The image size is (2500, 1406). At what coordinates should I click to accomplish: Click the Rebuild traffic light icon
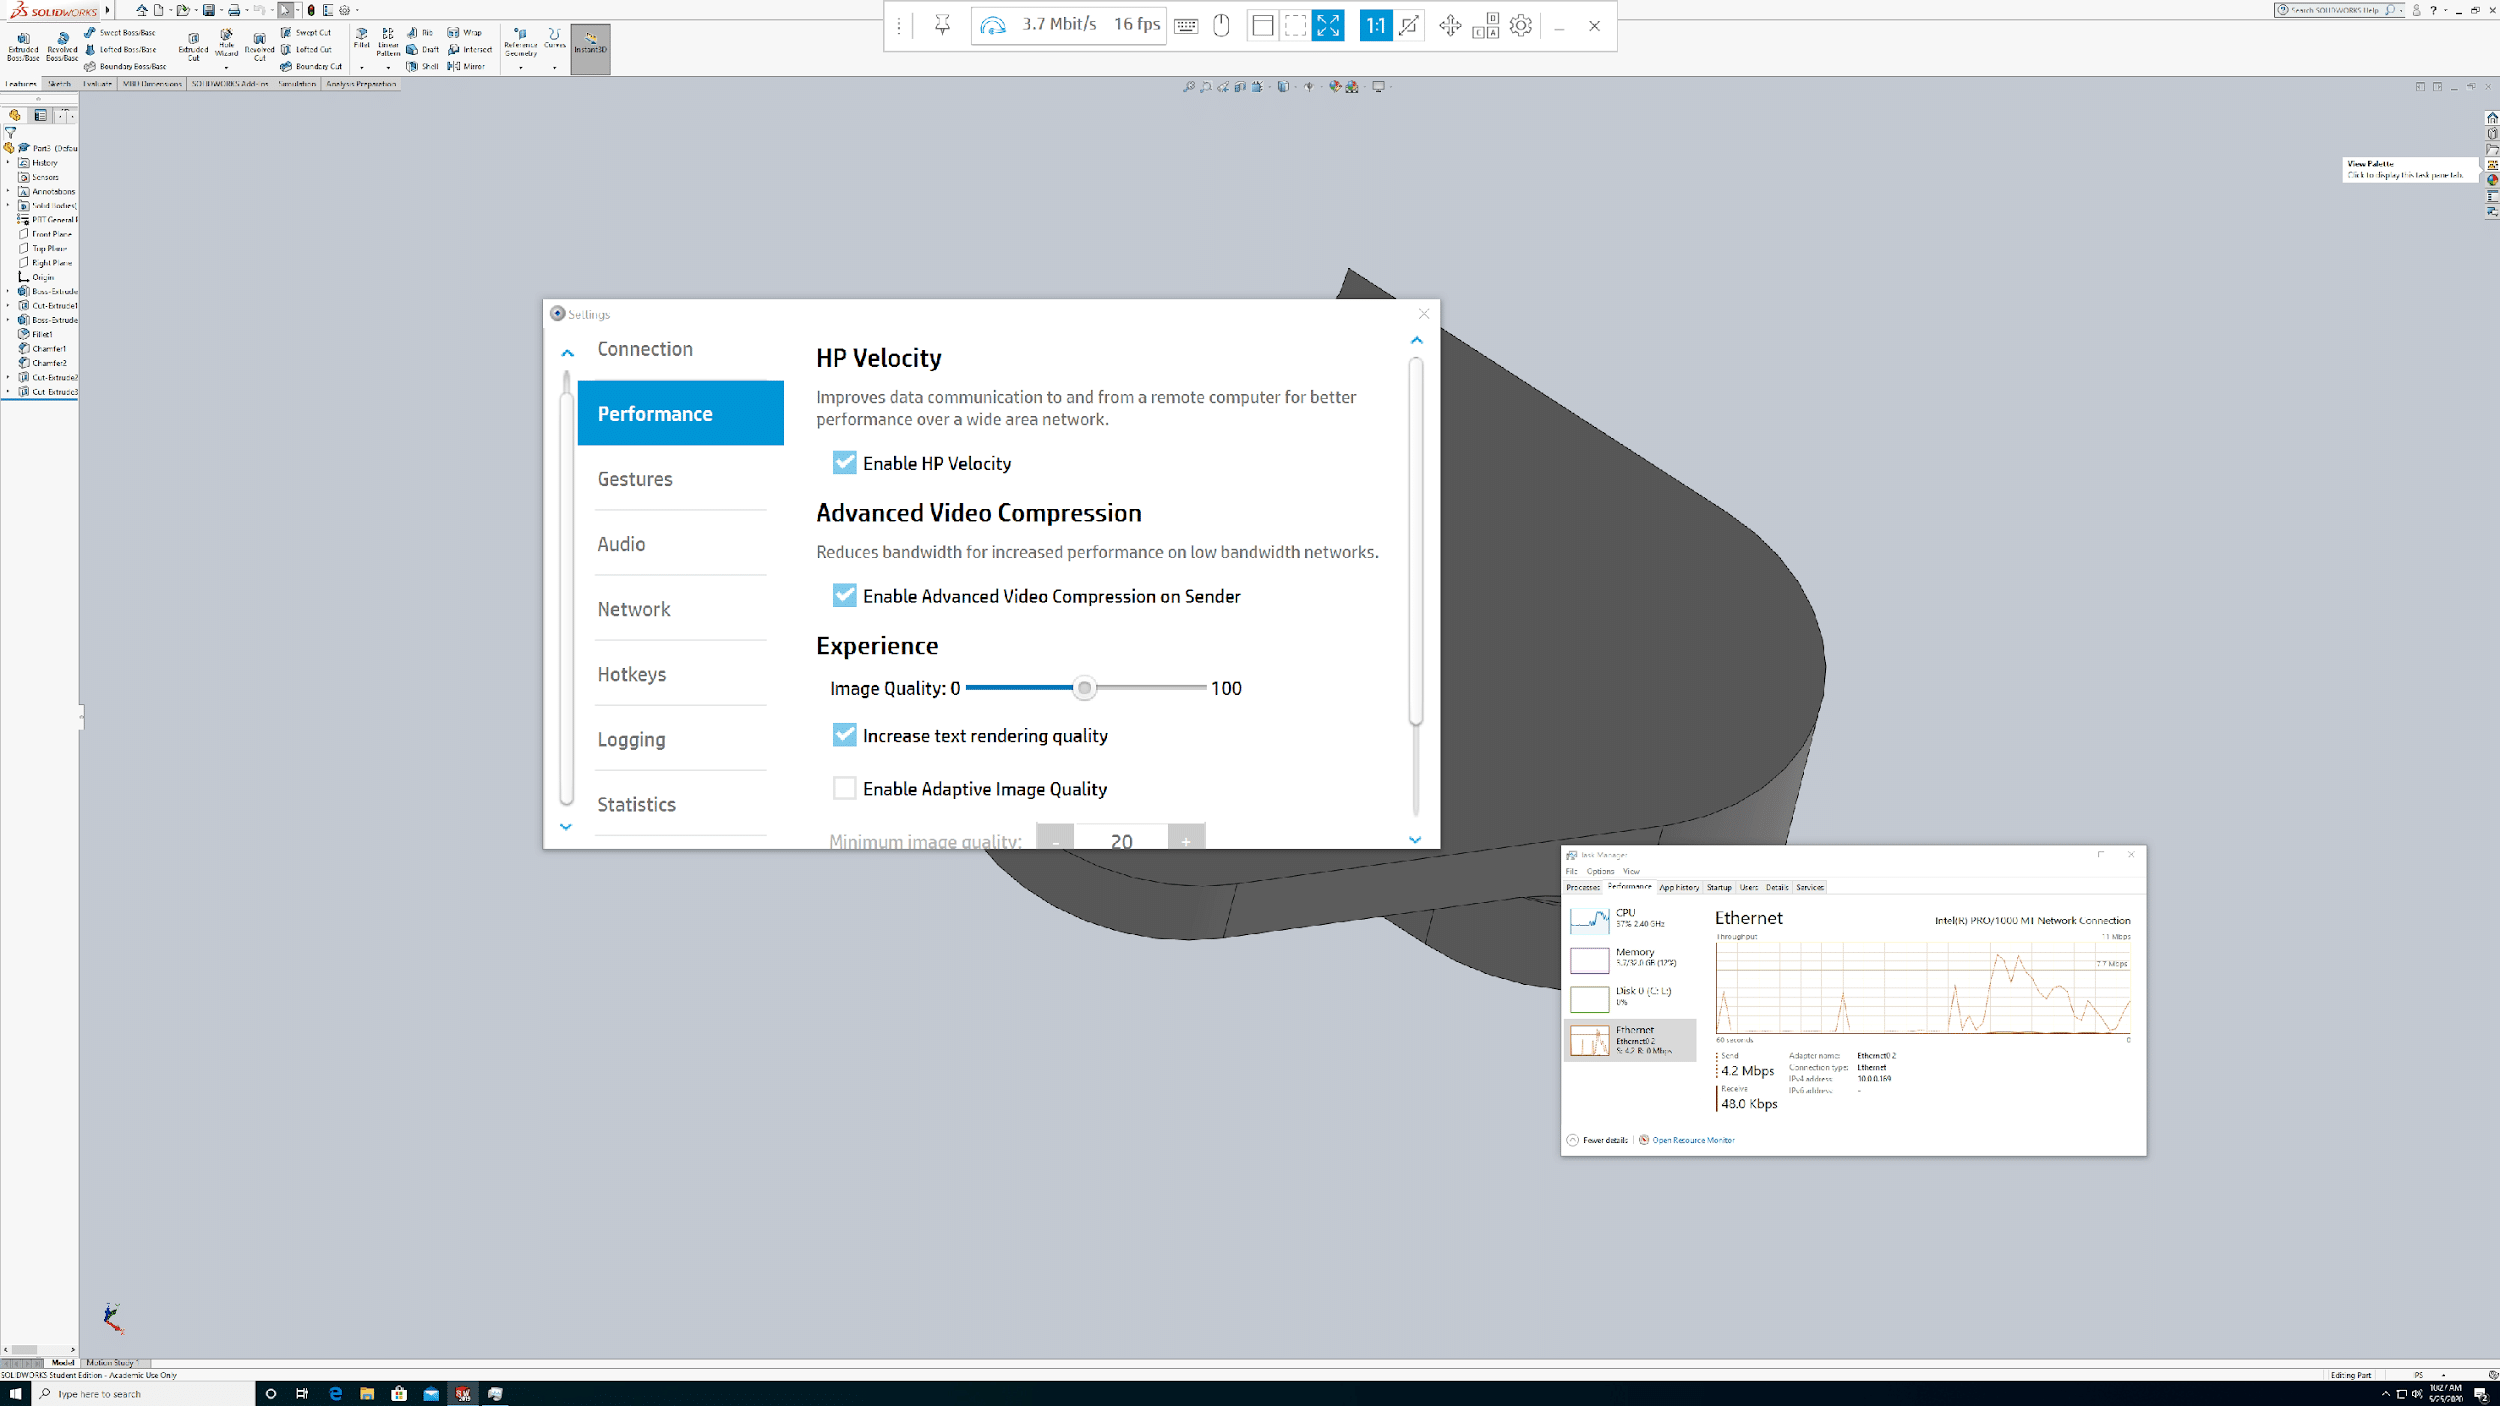[311, 10]
